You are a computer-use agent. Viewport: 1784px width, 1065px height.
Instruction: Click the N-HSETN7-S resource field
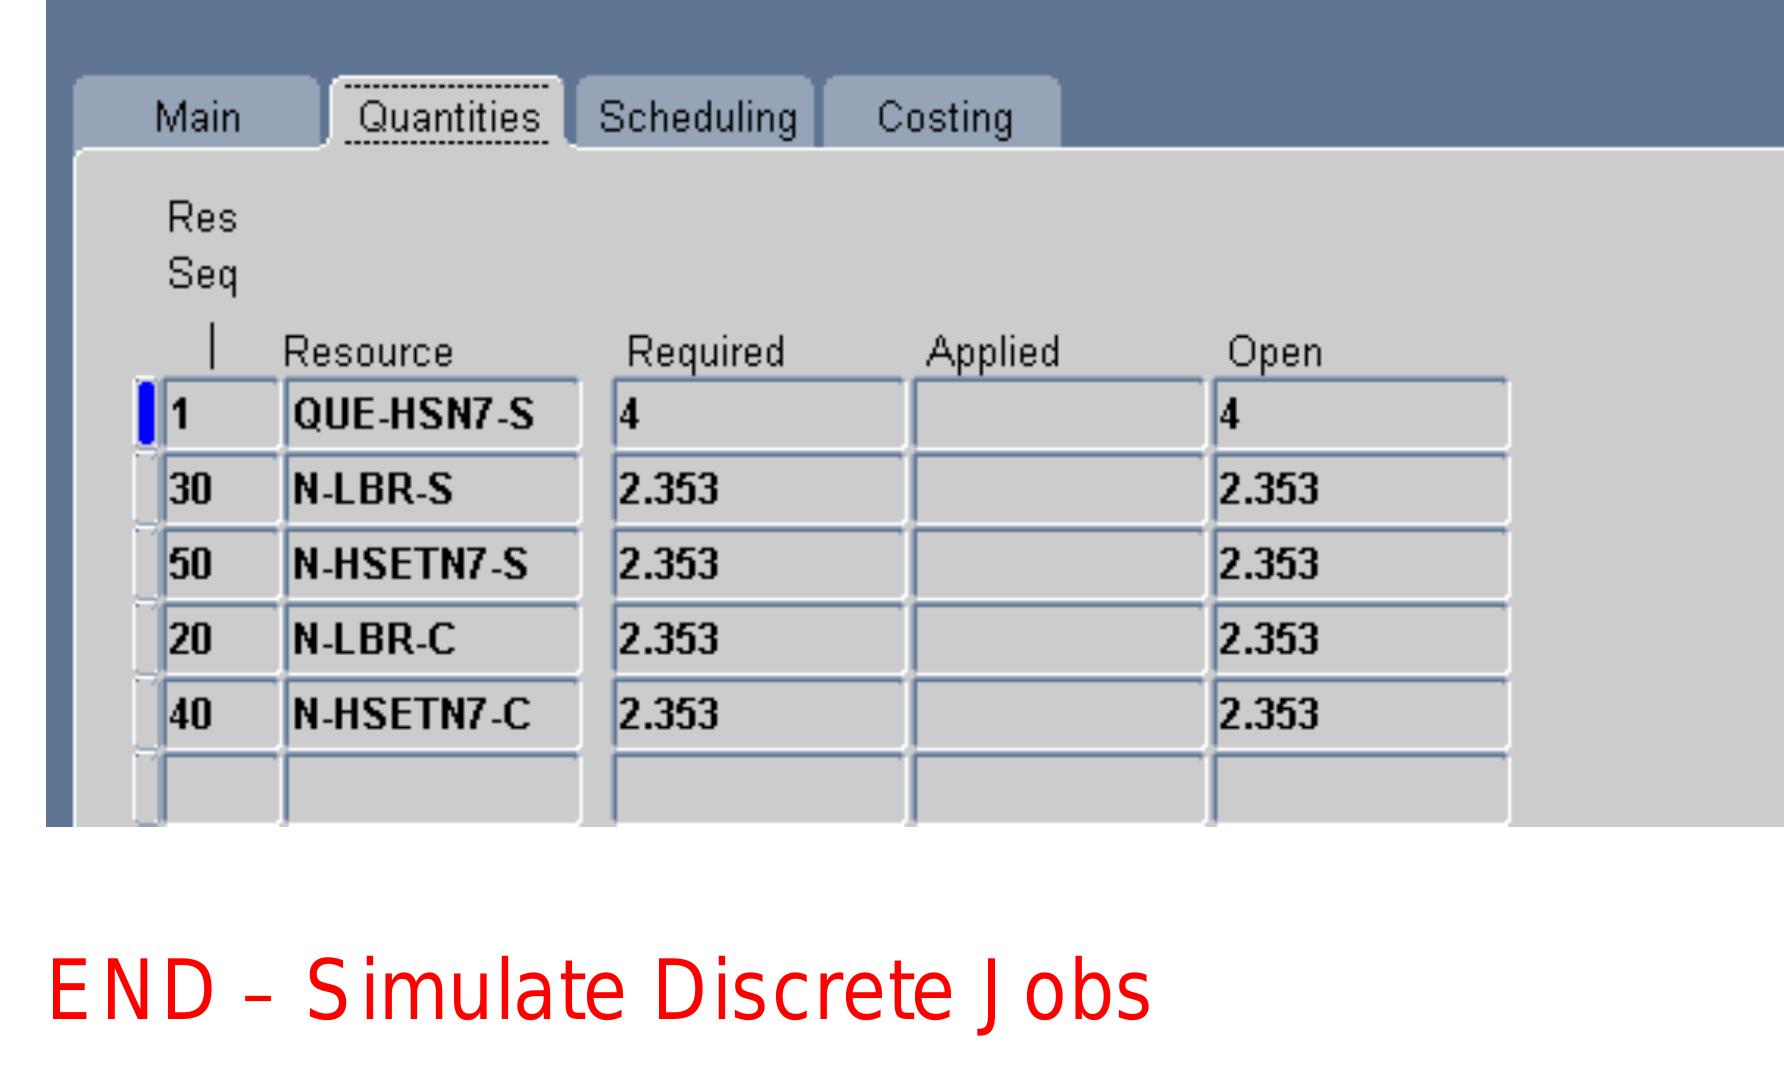click(432, 564)
